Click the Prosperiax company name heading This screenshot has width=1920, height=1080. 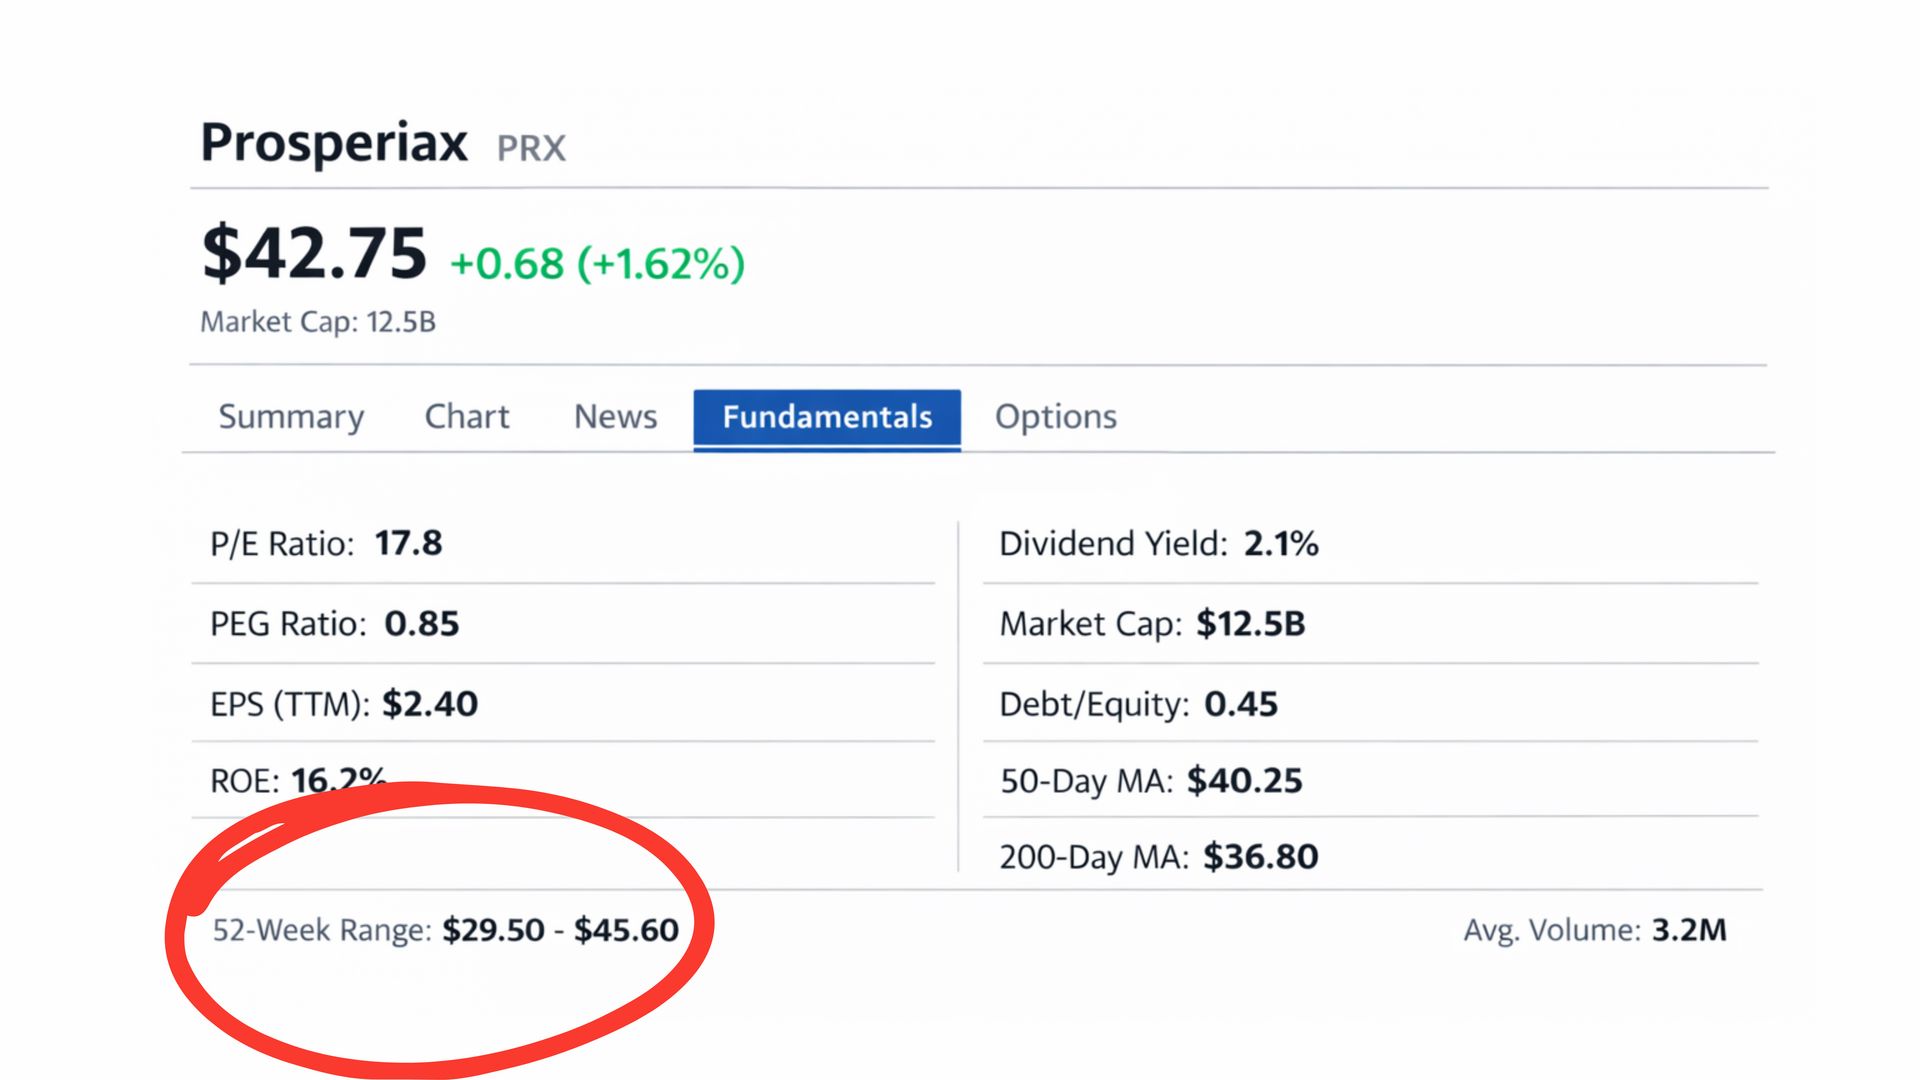click(334, 142)
